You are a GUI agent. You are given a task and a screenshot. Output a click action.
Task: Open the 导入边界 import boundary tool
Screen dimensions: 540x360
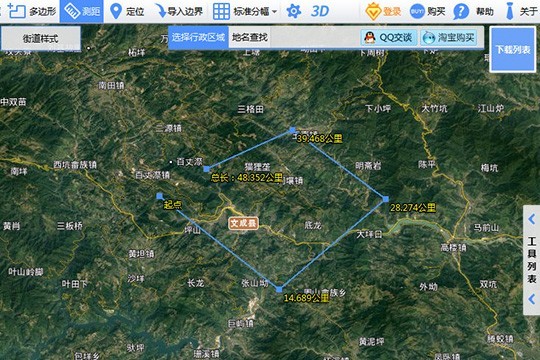coord(178,11)
